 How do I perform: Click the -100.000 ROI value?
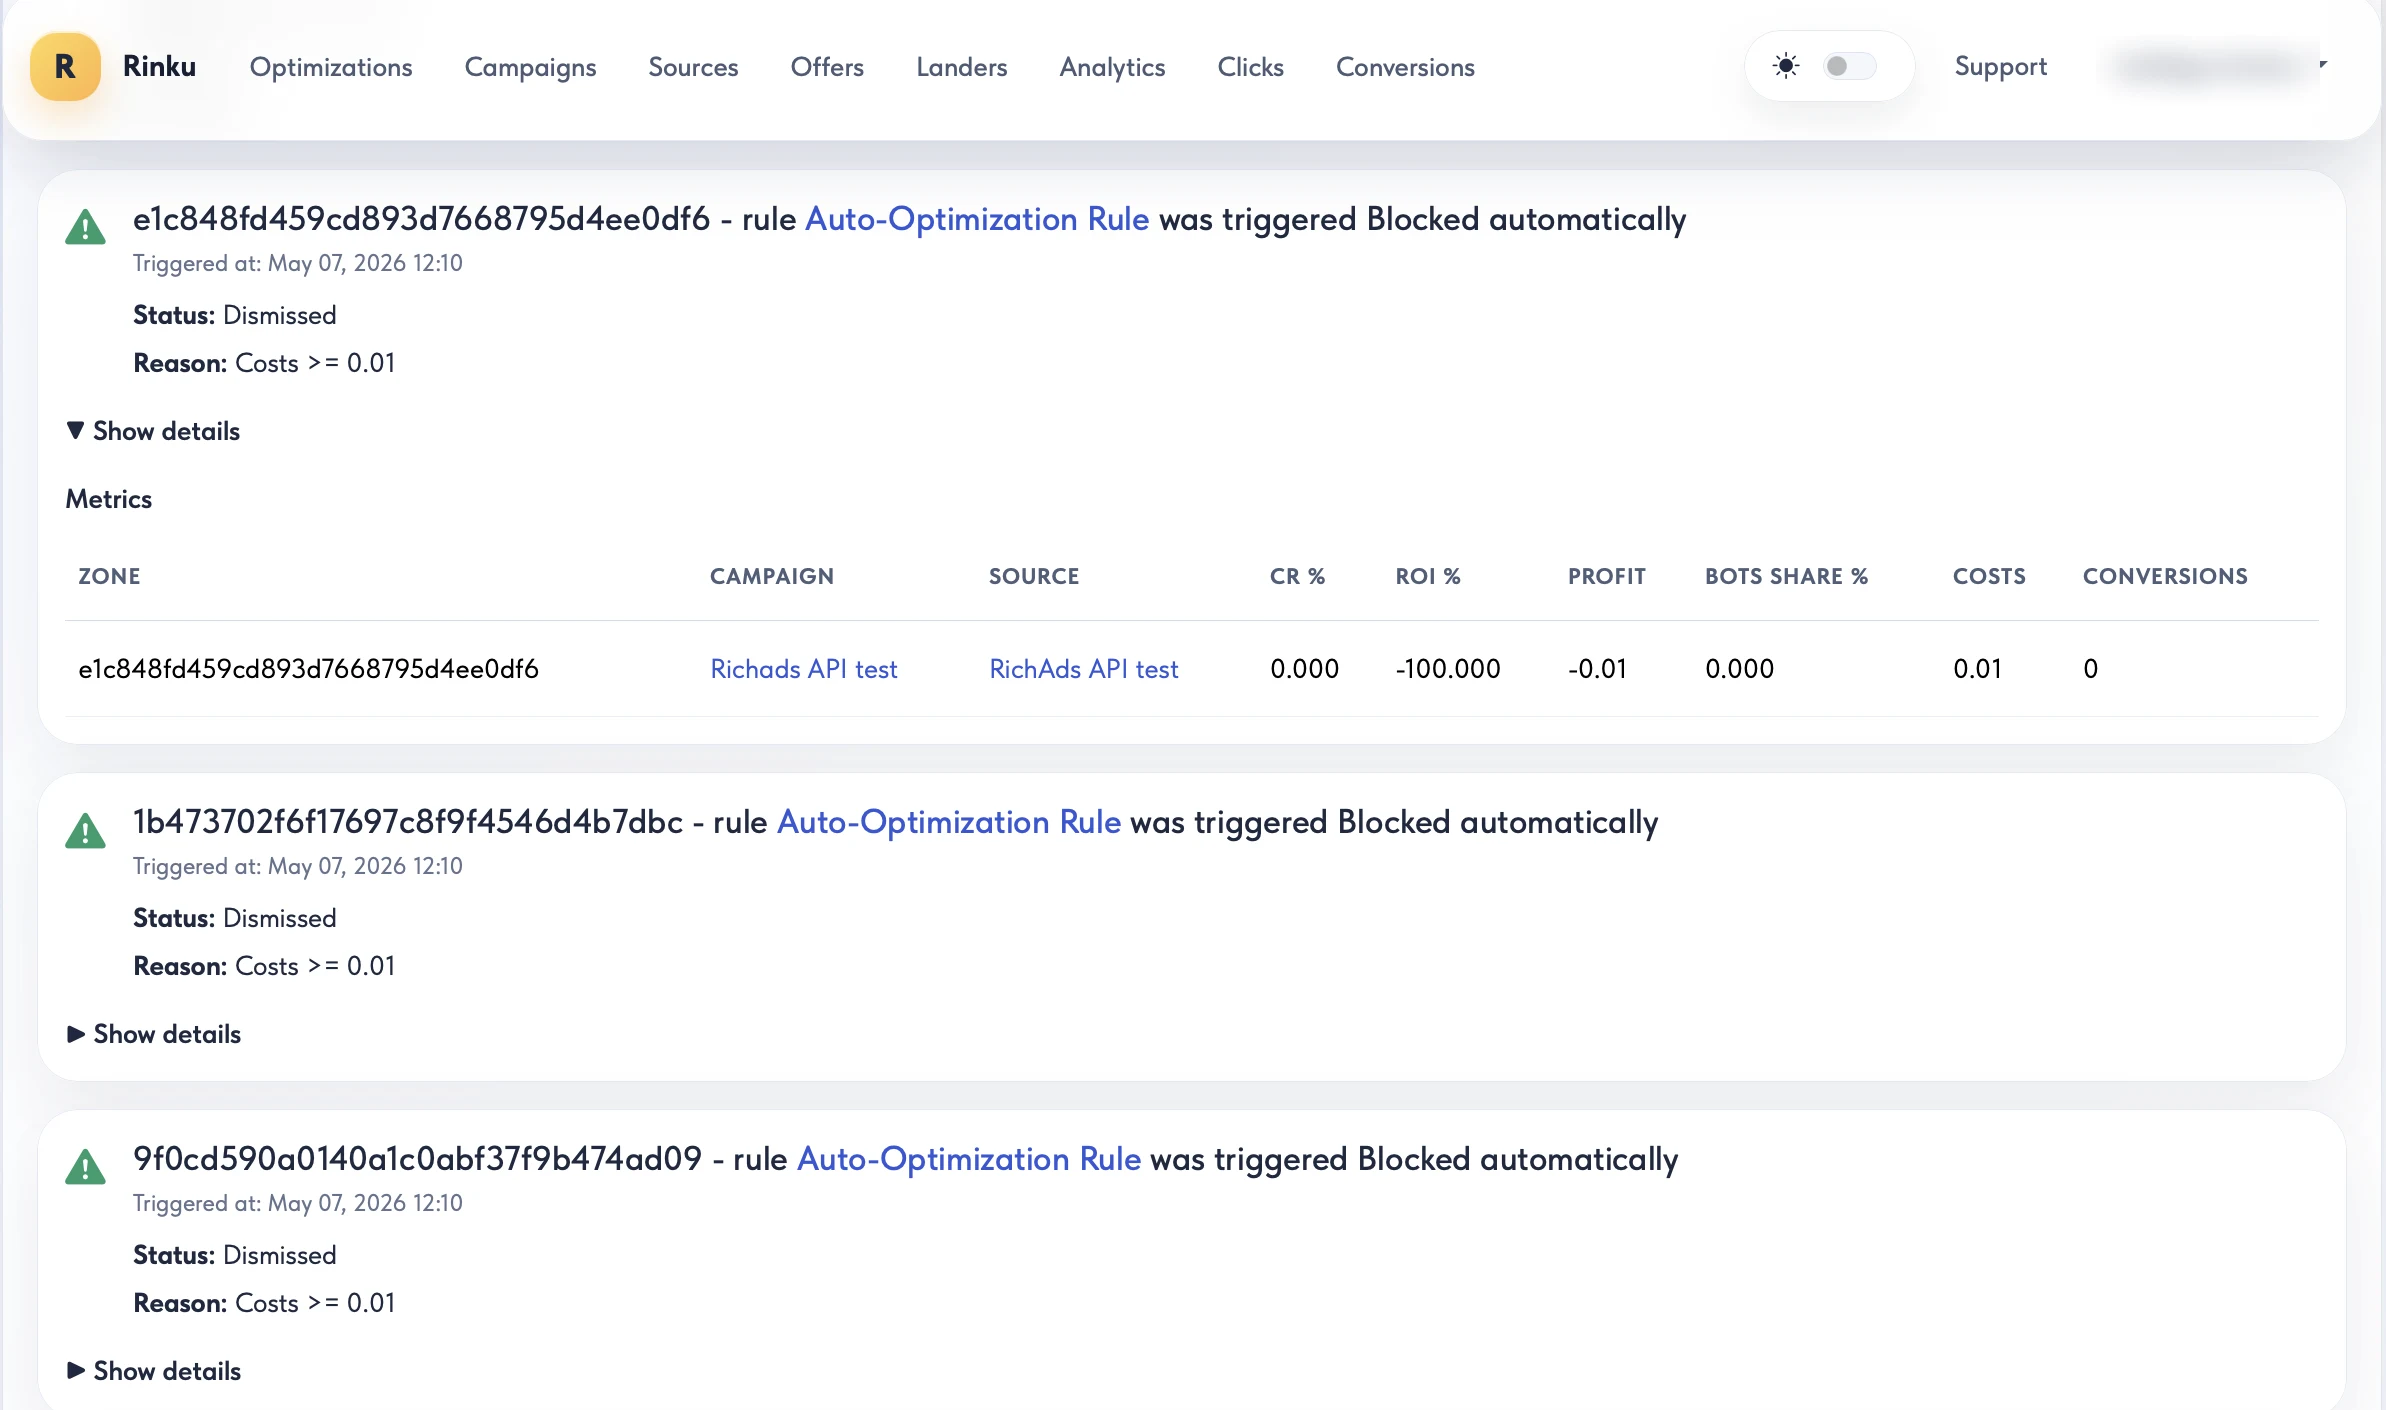click(x=1448, y=669)
